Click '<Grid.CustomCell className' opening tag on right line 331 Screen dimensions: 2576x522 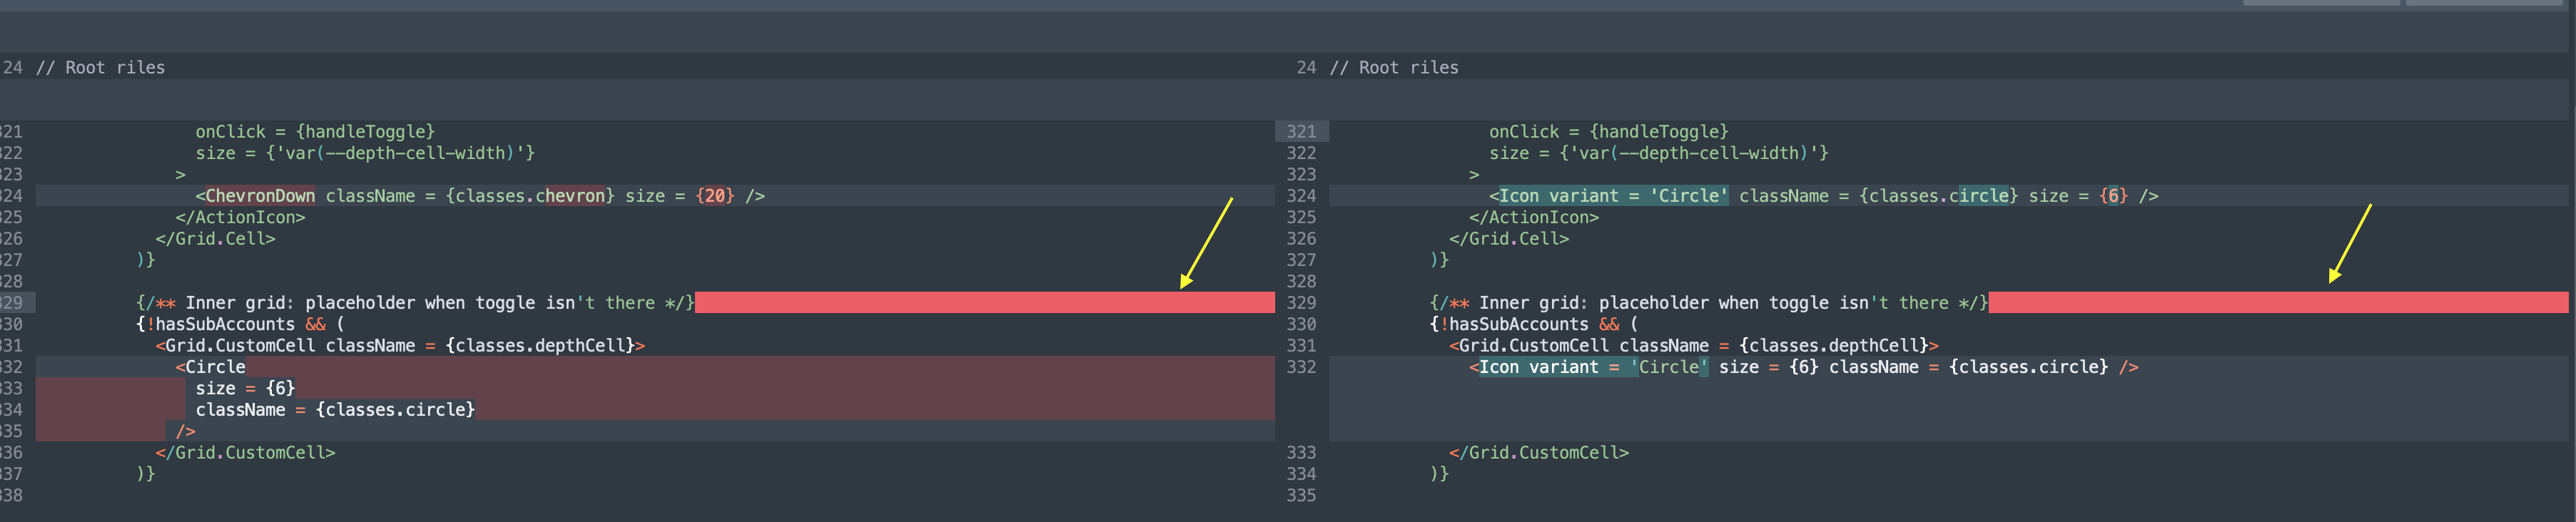coord(1694,345)
